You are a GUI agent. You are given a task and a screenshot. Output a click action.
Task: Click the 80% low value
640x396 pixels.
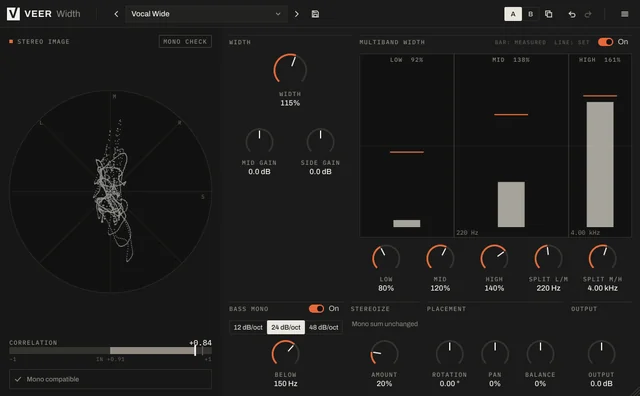386,288
